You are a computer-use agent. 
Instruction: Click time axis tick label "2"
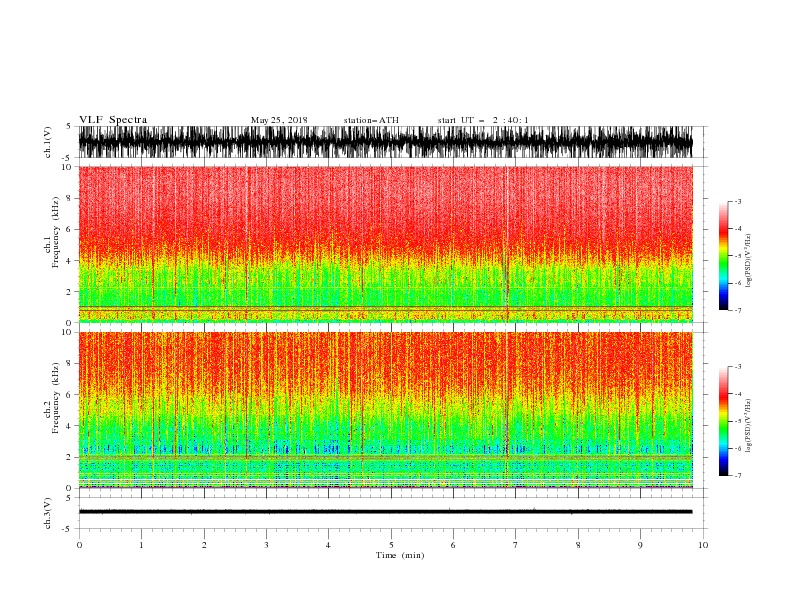coord(204,545)
